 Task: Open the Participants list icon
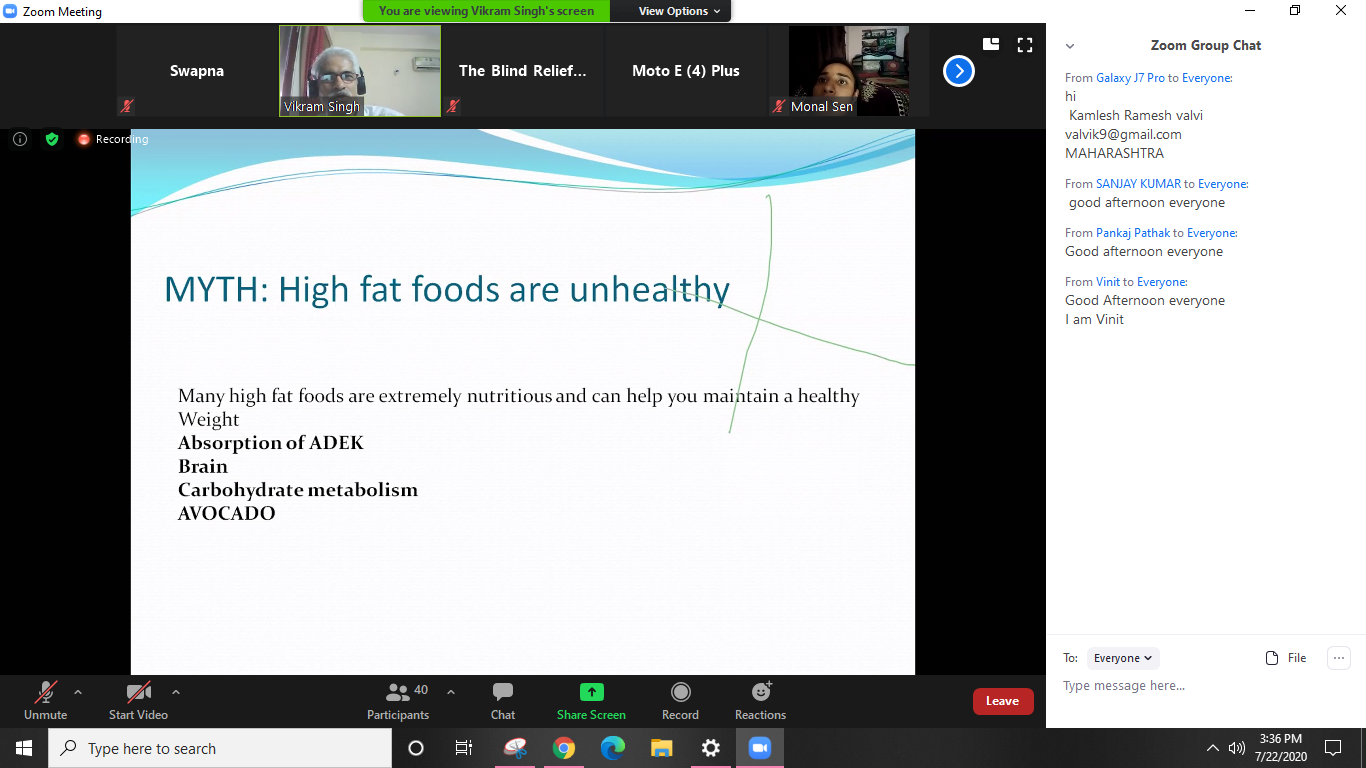pos(398,700)
